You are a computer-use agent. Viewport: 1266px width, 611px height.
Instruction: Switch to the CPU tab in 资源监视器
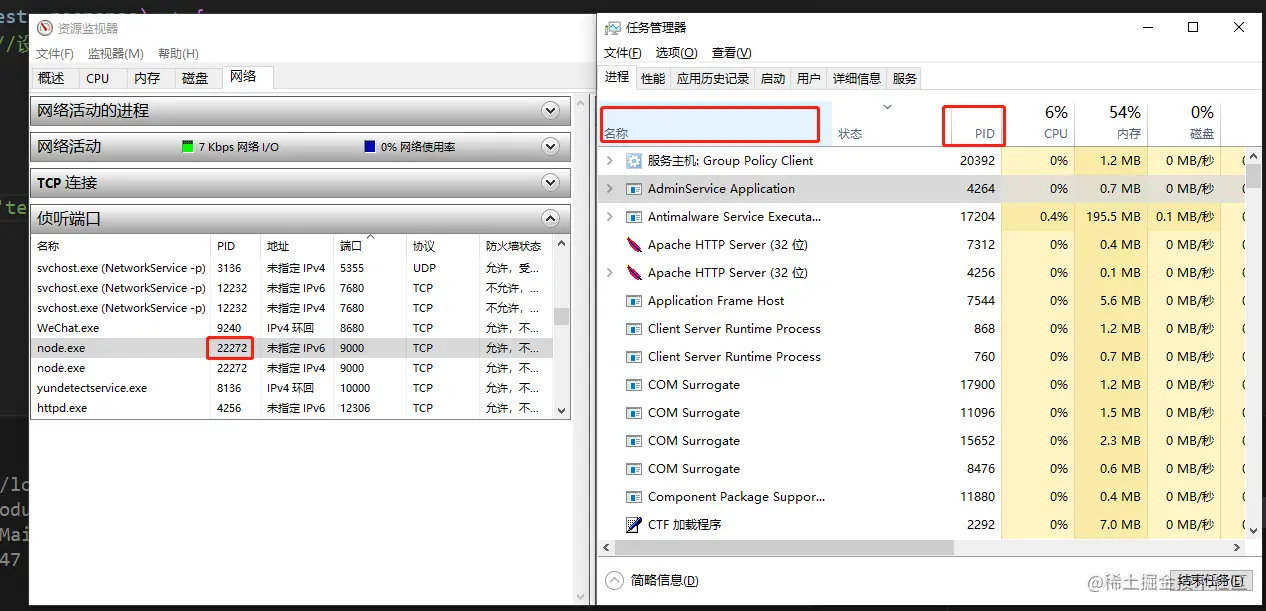tap(98, 78)
